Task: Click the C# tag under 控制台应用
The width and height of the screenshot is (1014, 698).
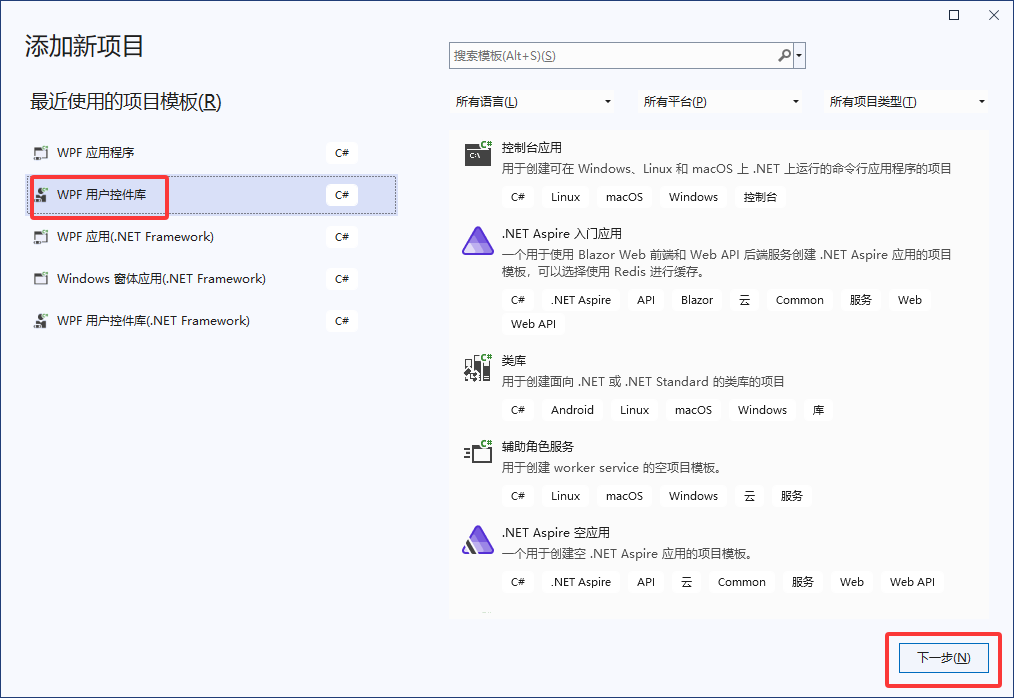Action: tap(518, 196)
